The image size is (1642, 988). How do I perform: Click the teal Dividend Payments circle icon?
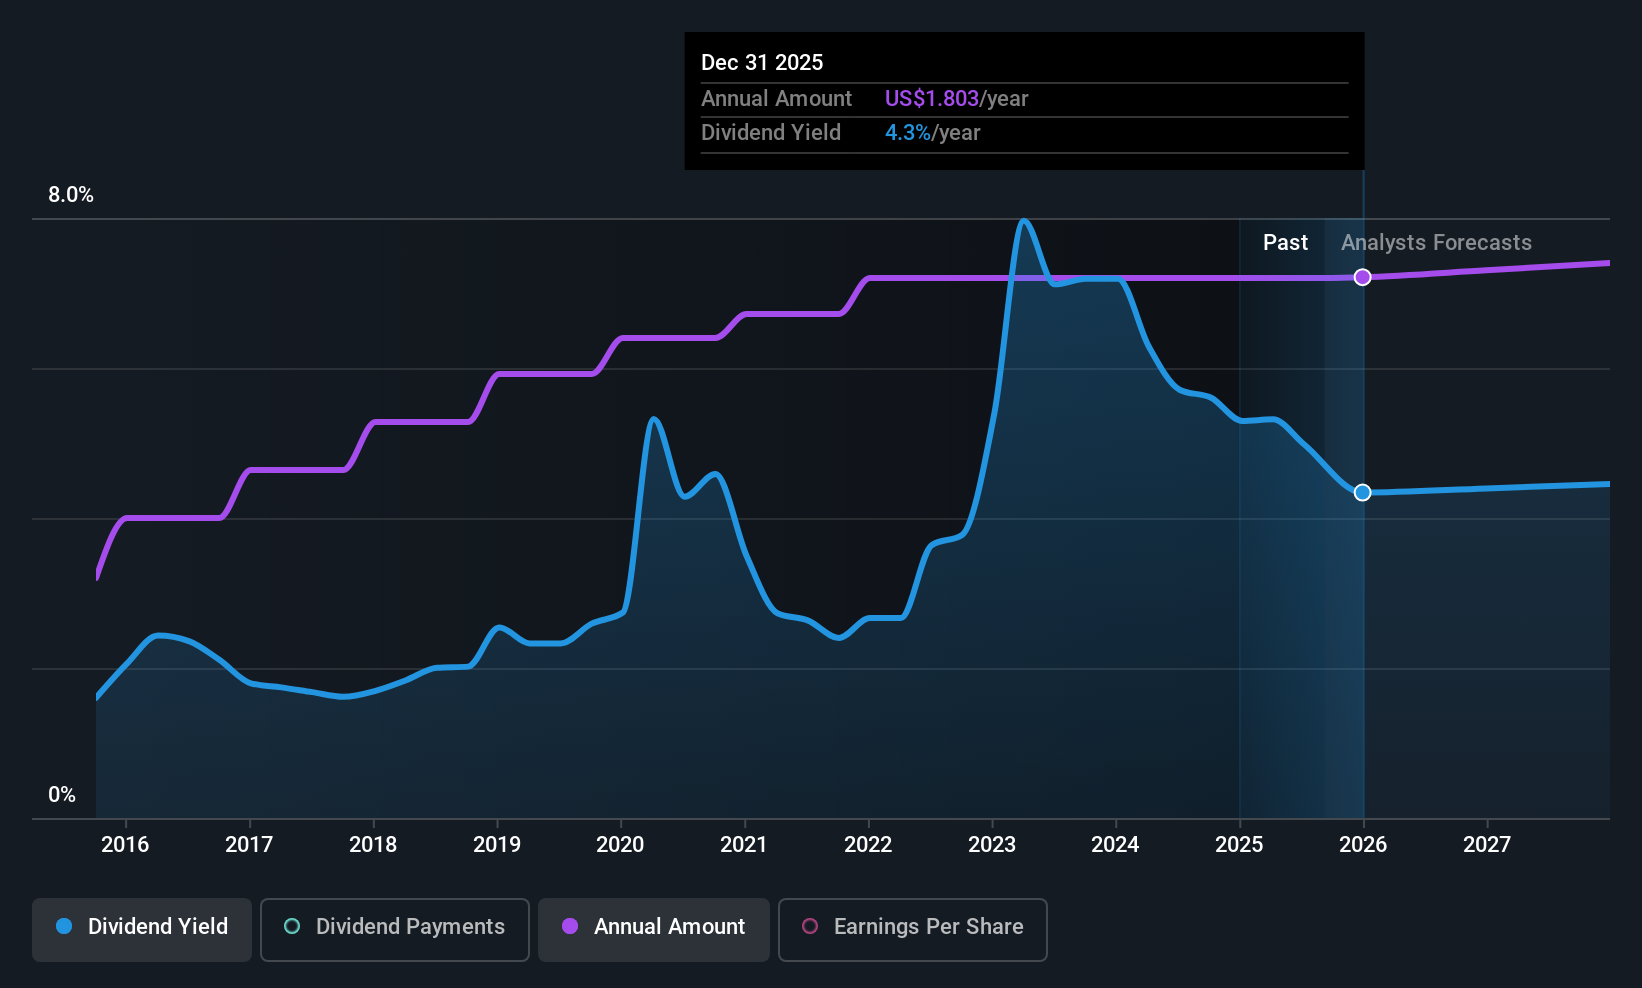pyautogui.click(x=291, y=927)
